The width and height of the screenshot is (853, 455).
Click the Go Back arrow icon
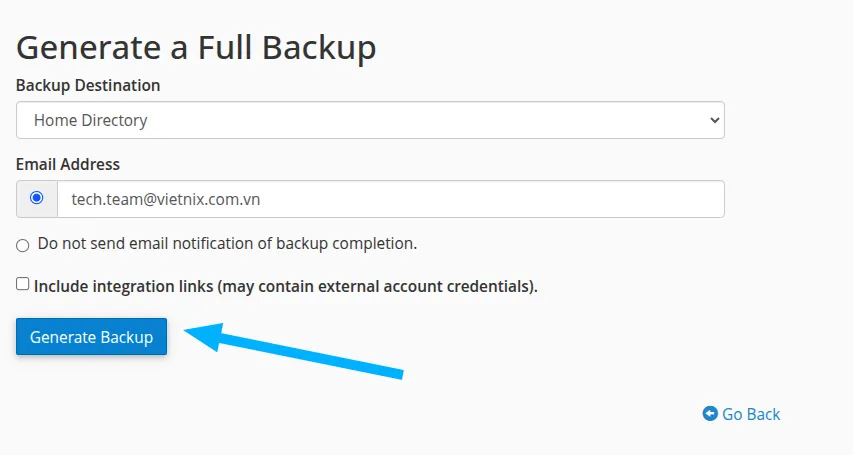[x=710, y=413]
